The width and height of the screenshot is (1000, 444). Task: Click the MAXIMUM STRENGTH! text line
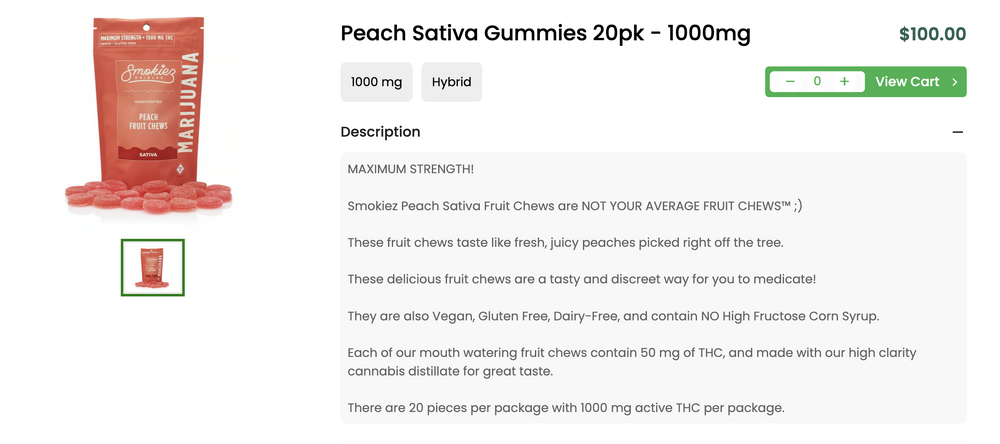point(410,169)
